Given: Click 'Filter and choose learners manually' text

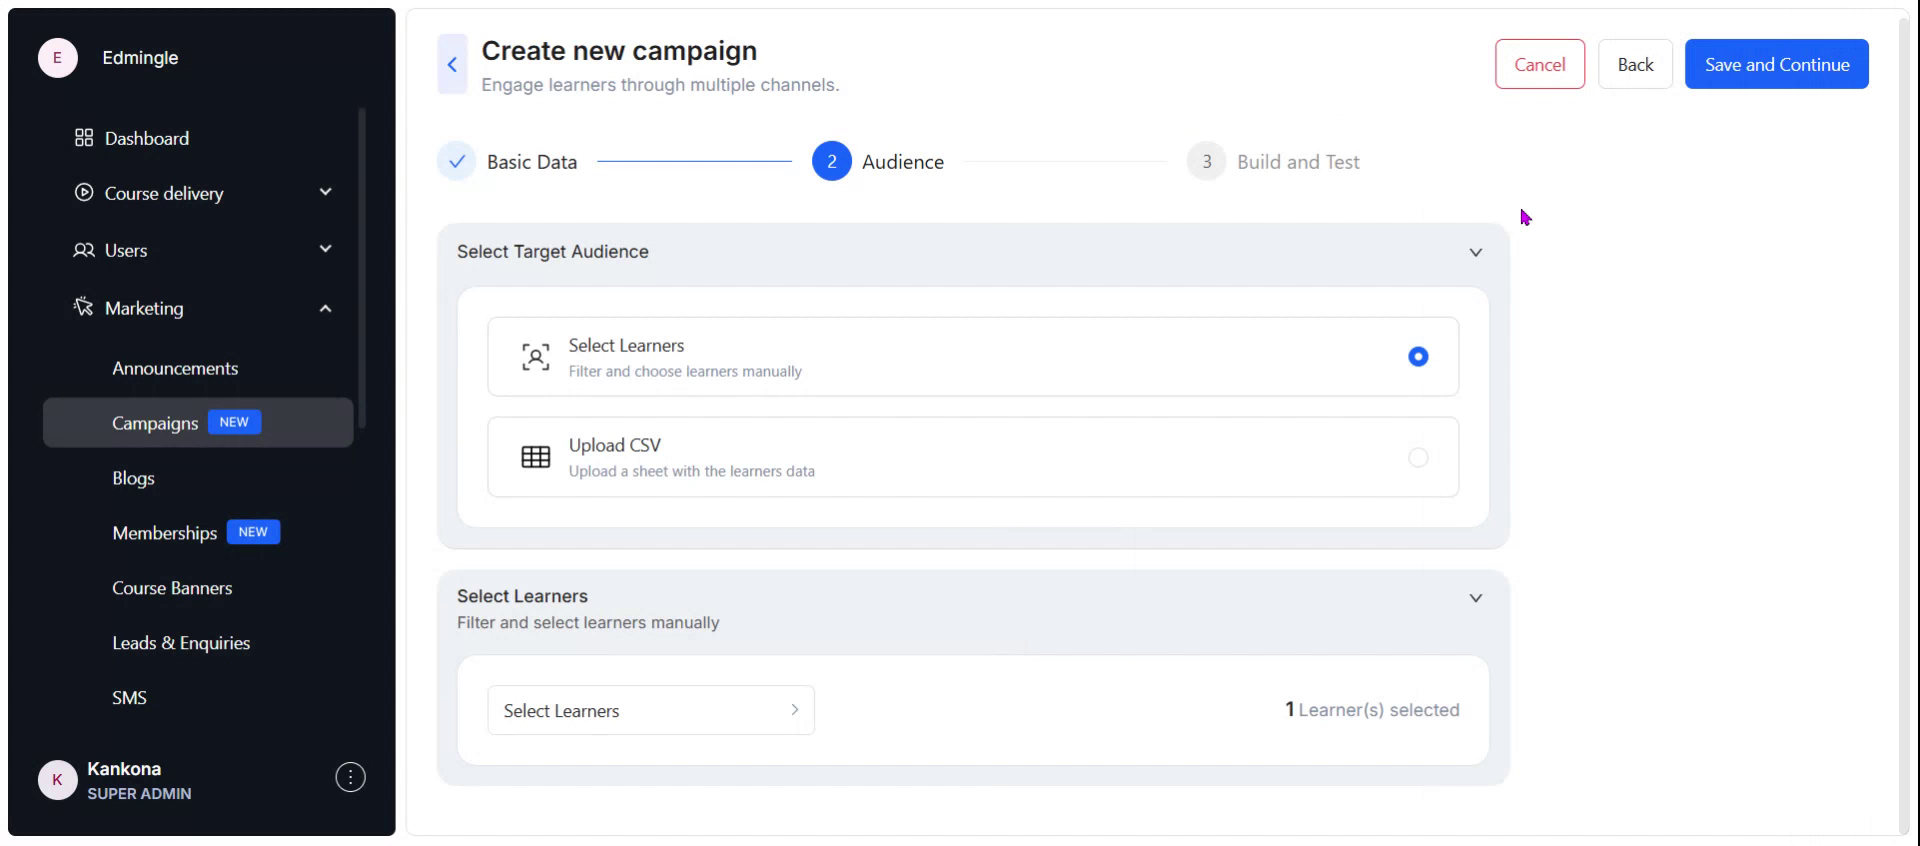Looking at the screenshot, I should pos(685,371).
